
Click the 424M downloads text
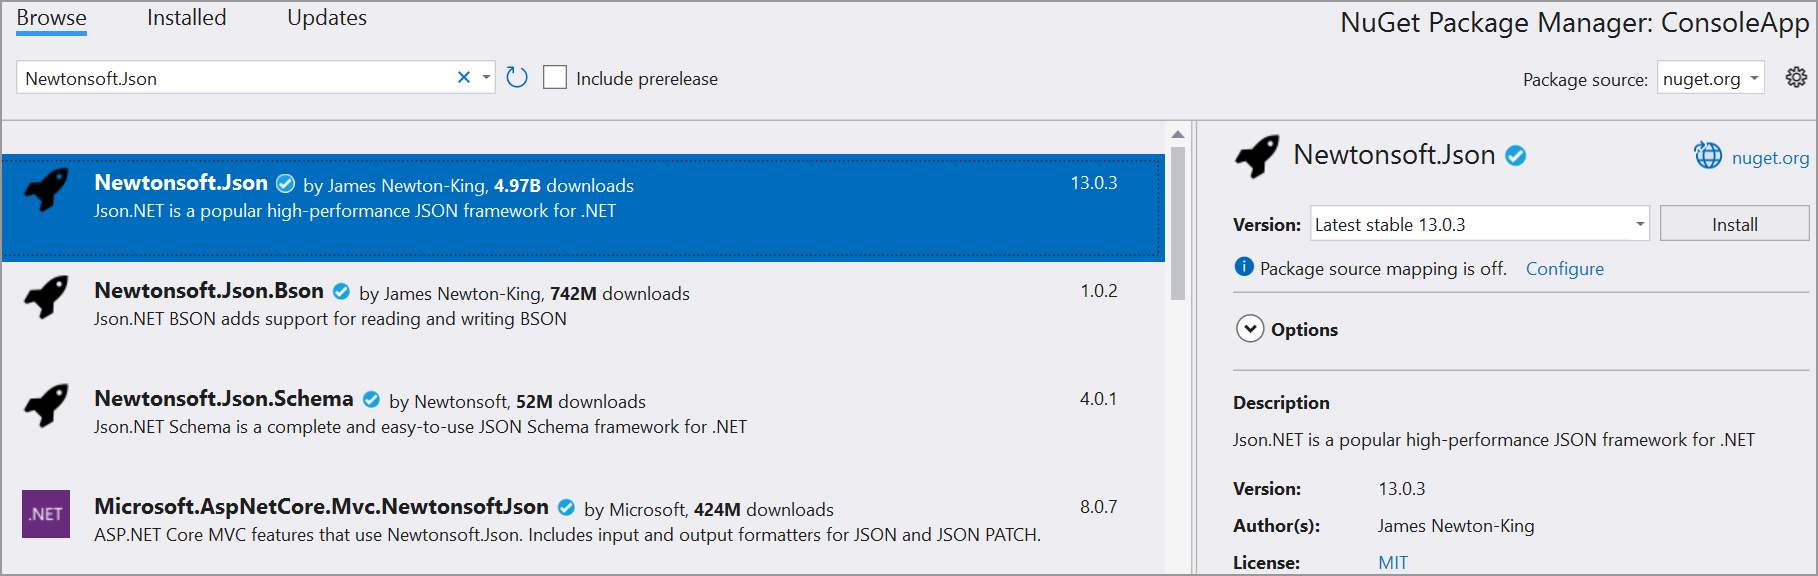click(764, 509)
